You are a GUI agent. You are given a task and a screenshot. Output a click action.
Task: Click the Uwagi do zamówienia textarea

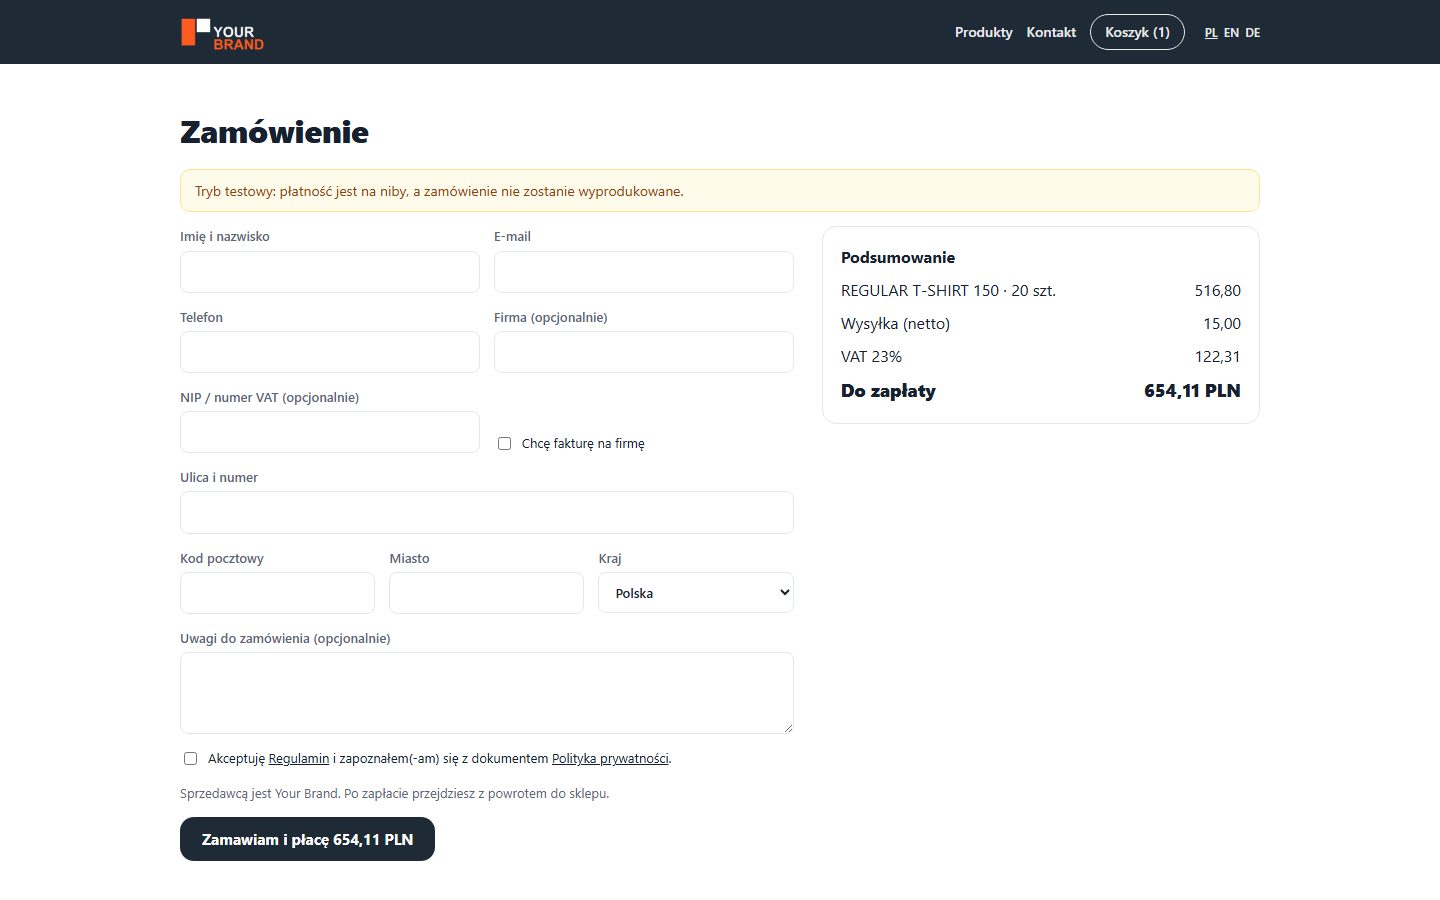[487, 693]
